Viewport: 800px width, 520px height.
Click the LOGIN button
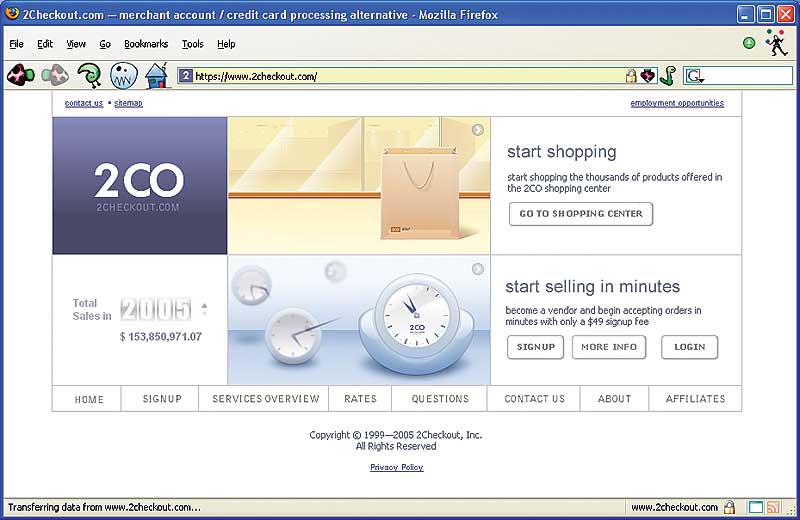689,347
